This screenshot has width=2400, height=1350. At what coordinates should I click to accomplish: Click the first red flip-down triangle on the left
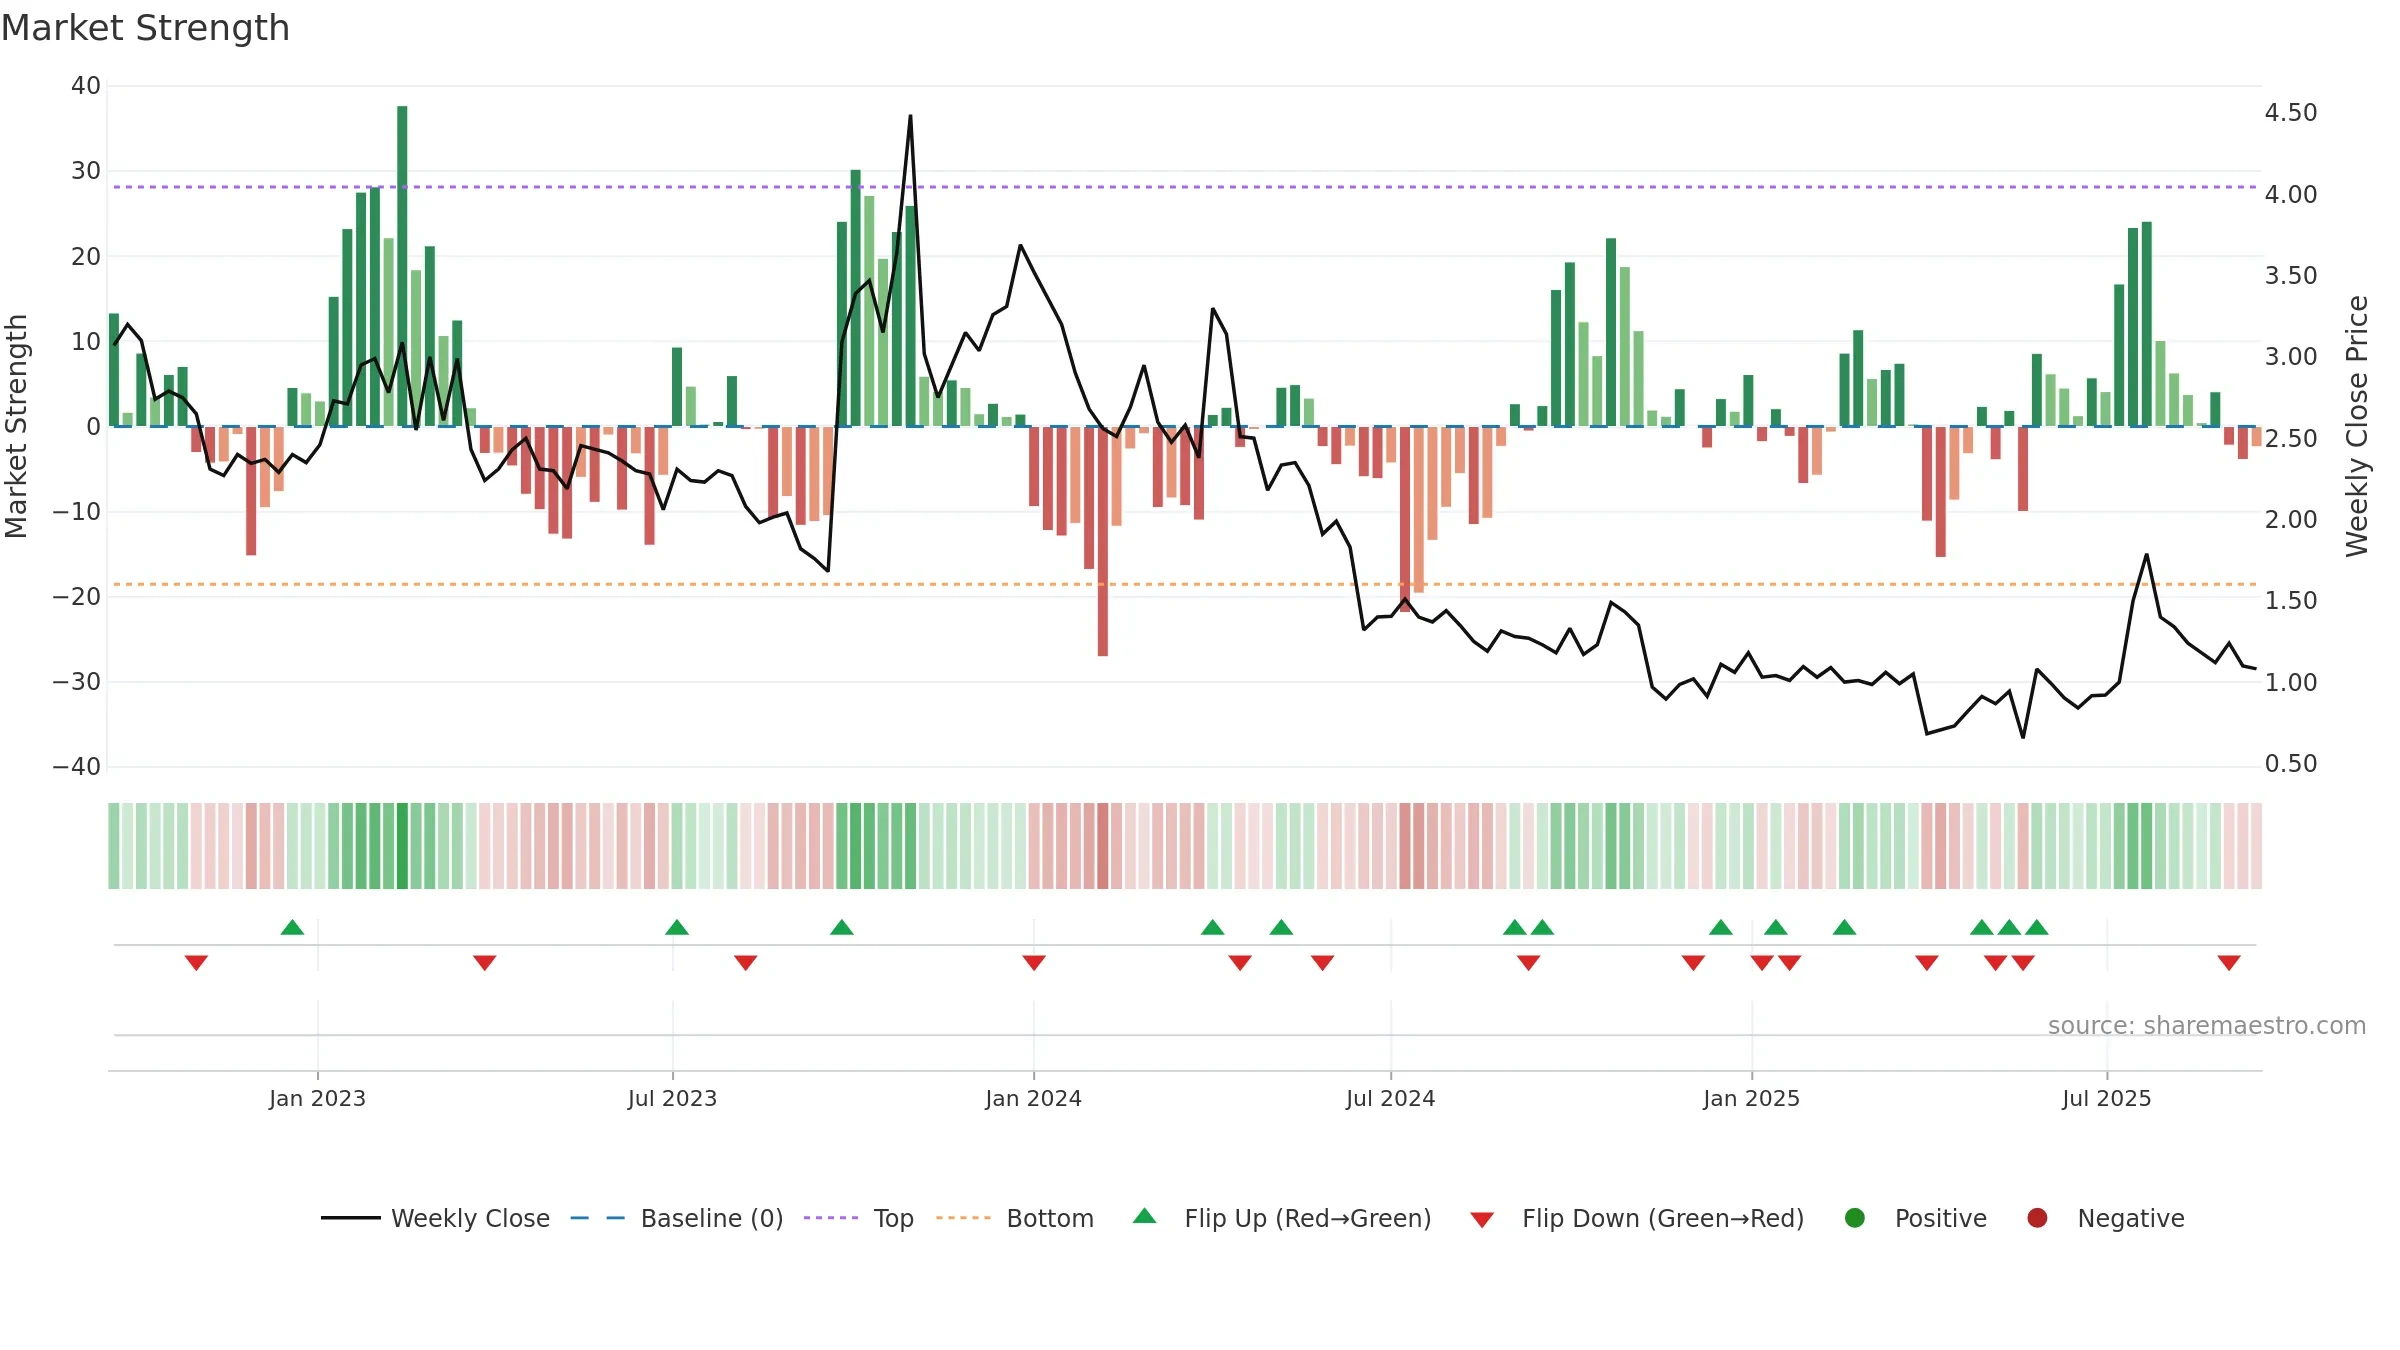(x=196, y=962)
